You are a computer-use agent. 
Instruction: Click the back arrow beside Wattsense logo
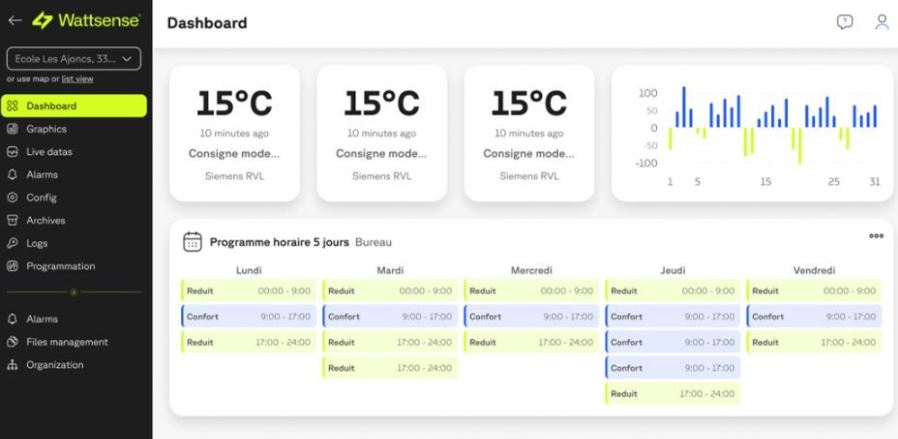[13, 21]
